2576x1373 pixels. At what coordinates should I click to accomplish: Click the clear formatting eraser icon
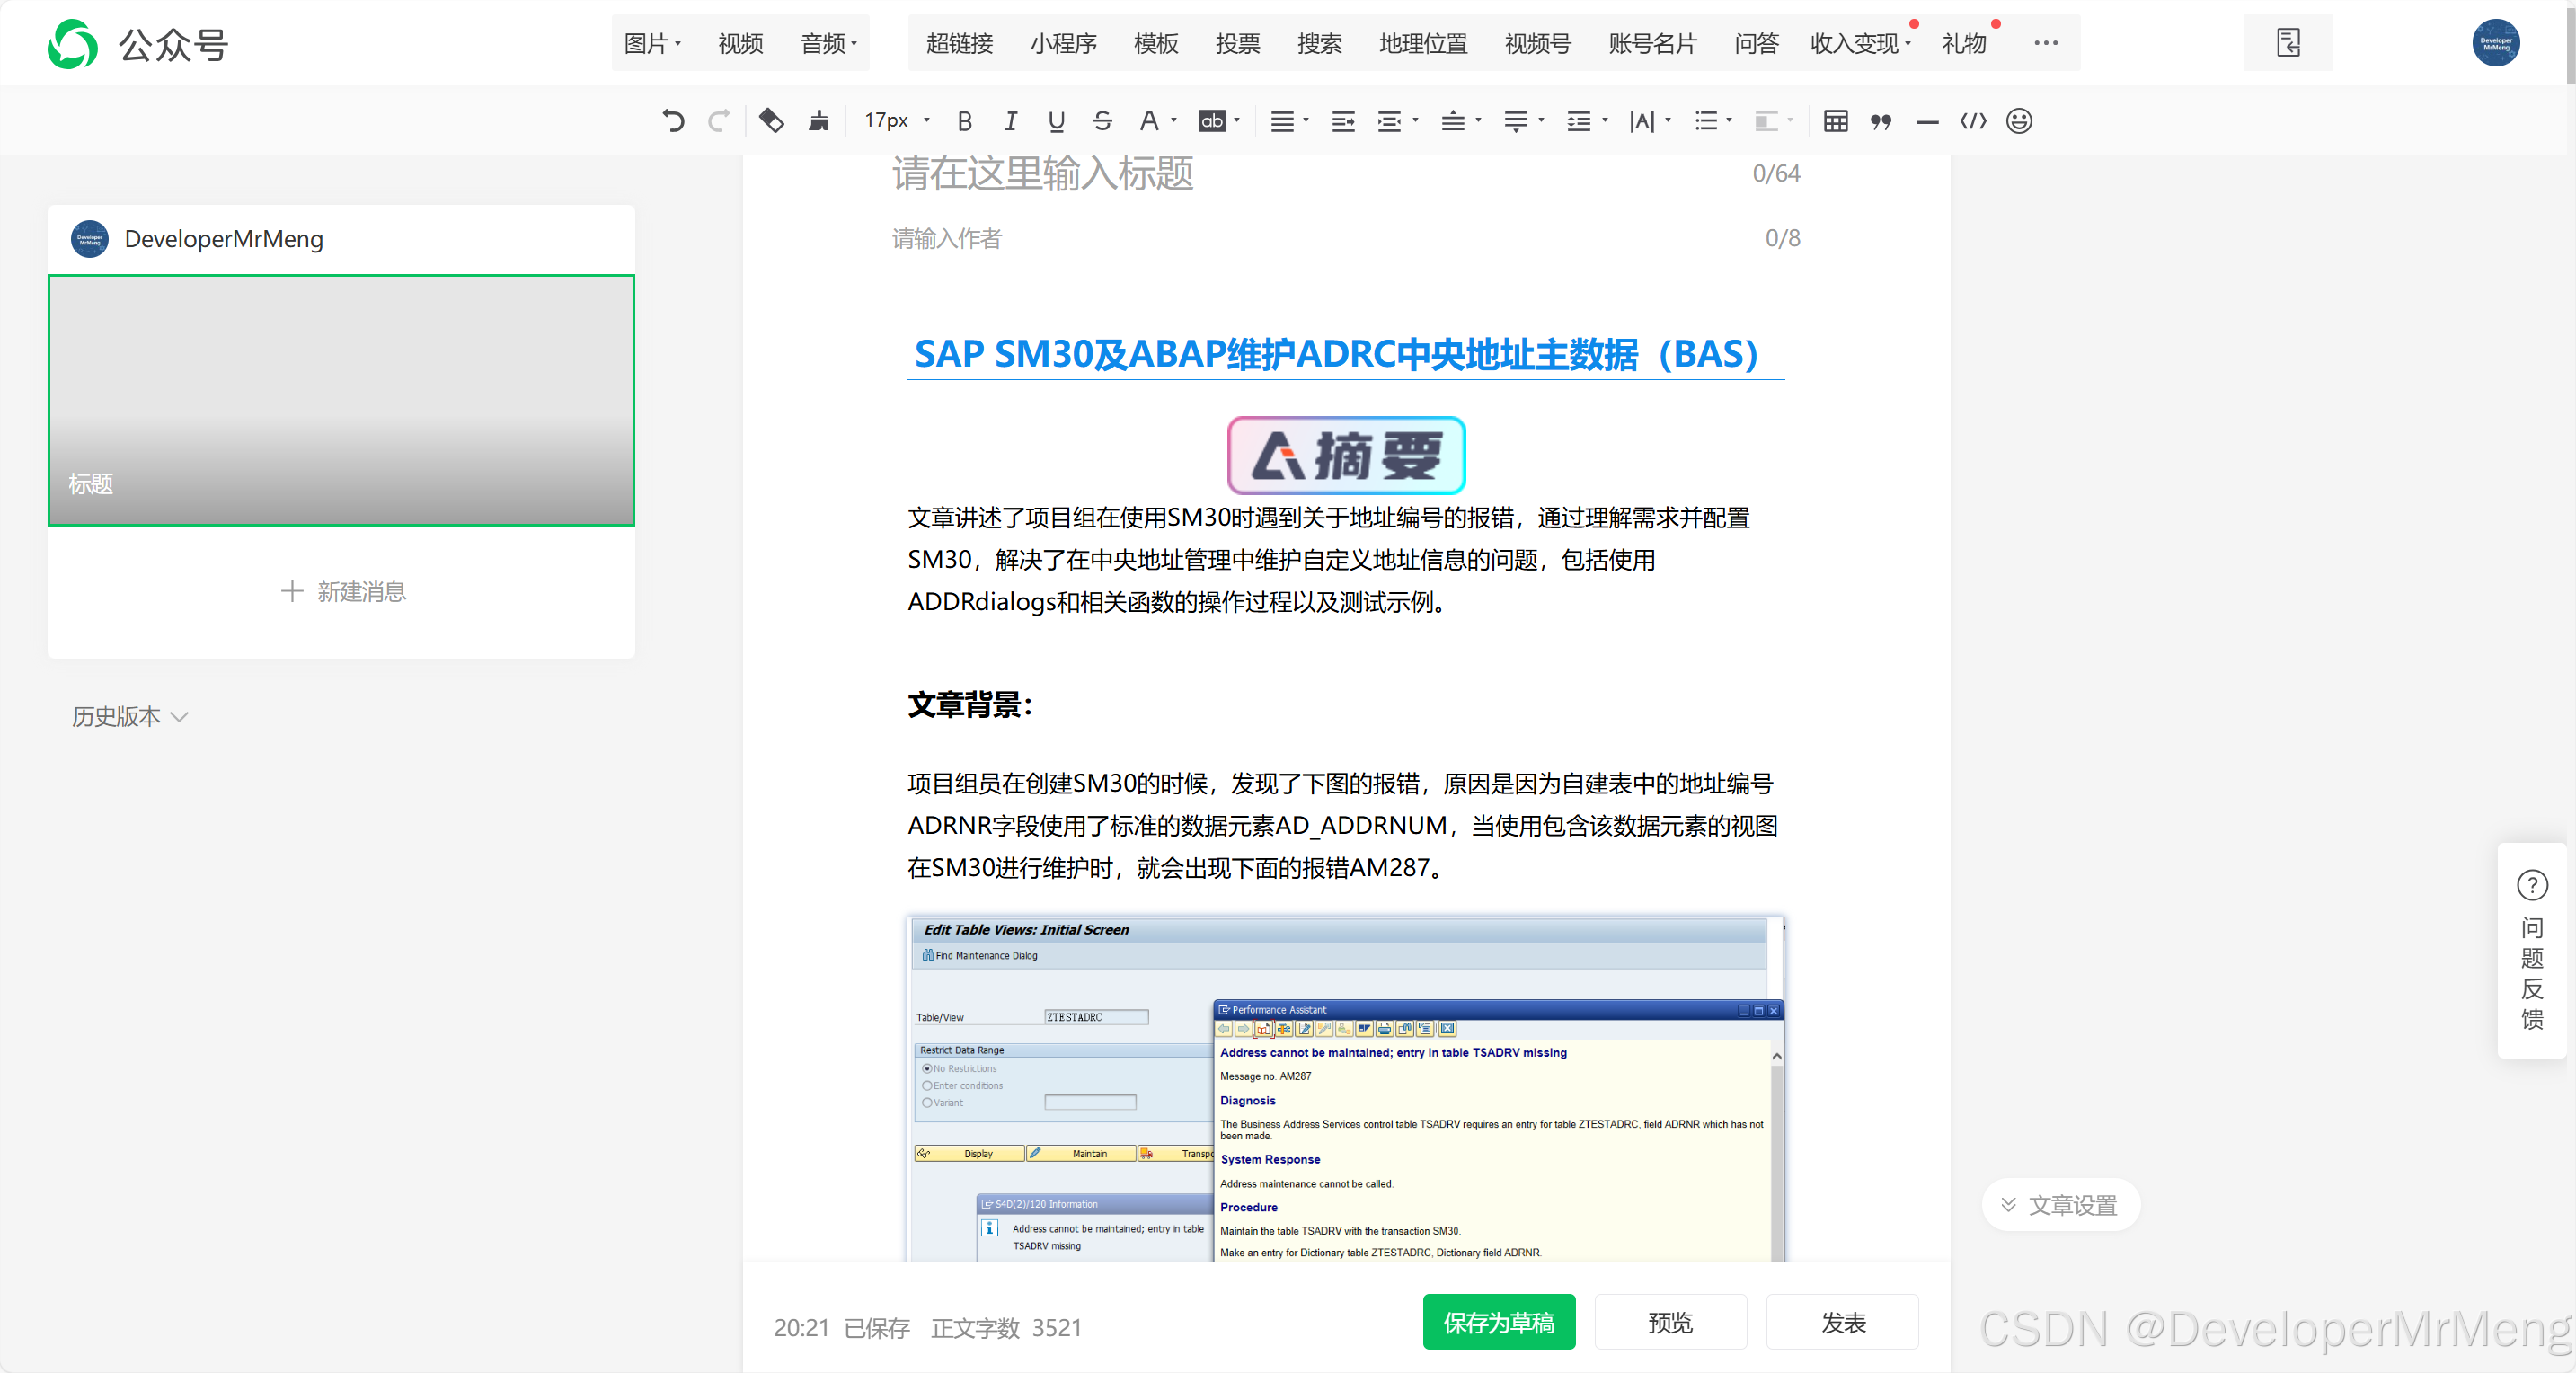point(771,121)
